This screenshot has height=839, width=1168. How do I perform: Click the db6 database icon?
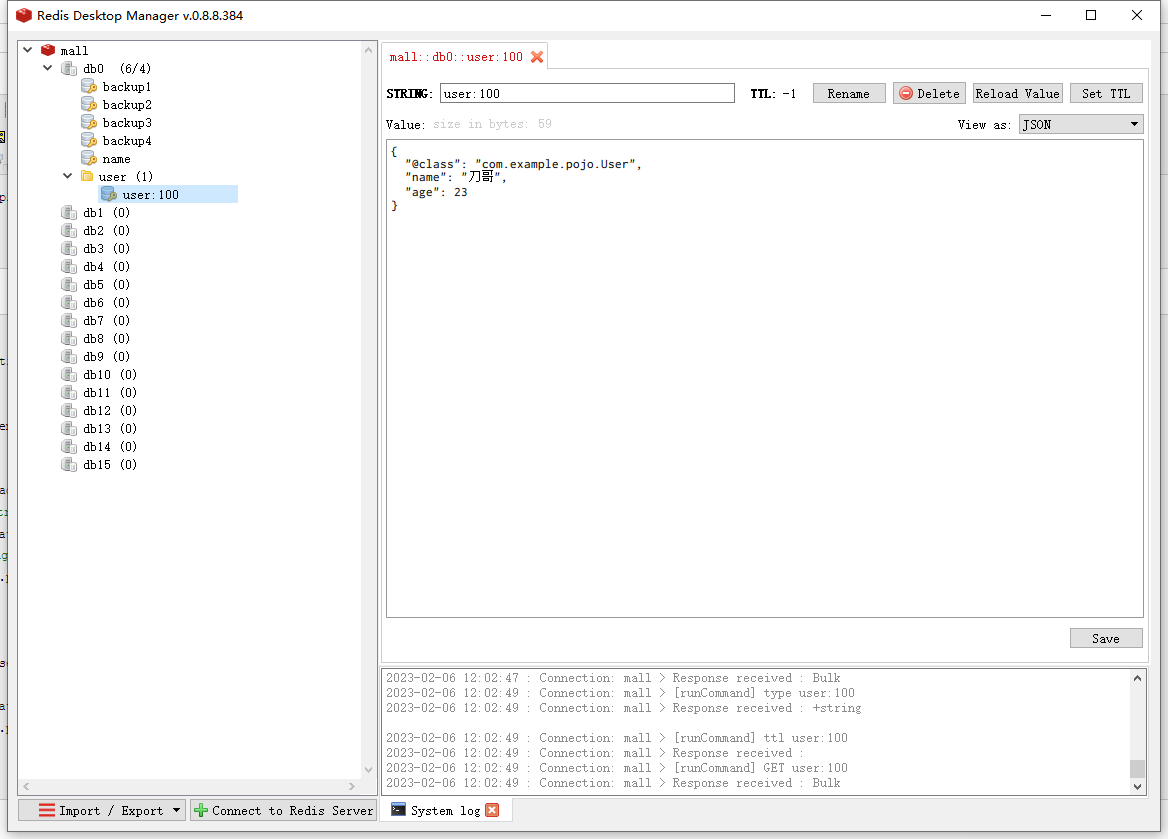pos(69,303)
